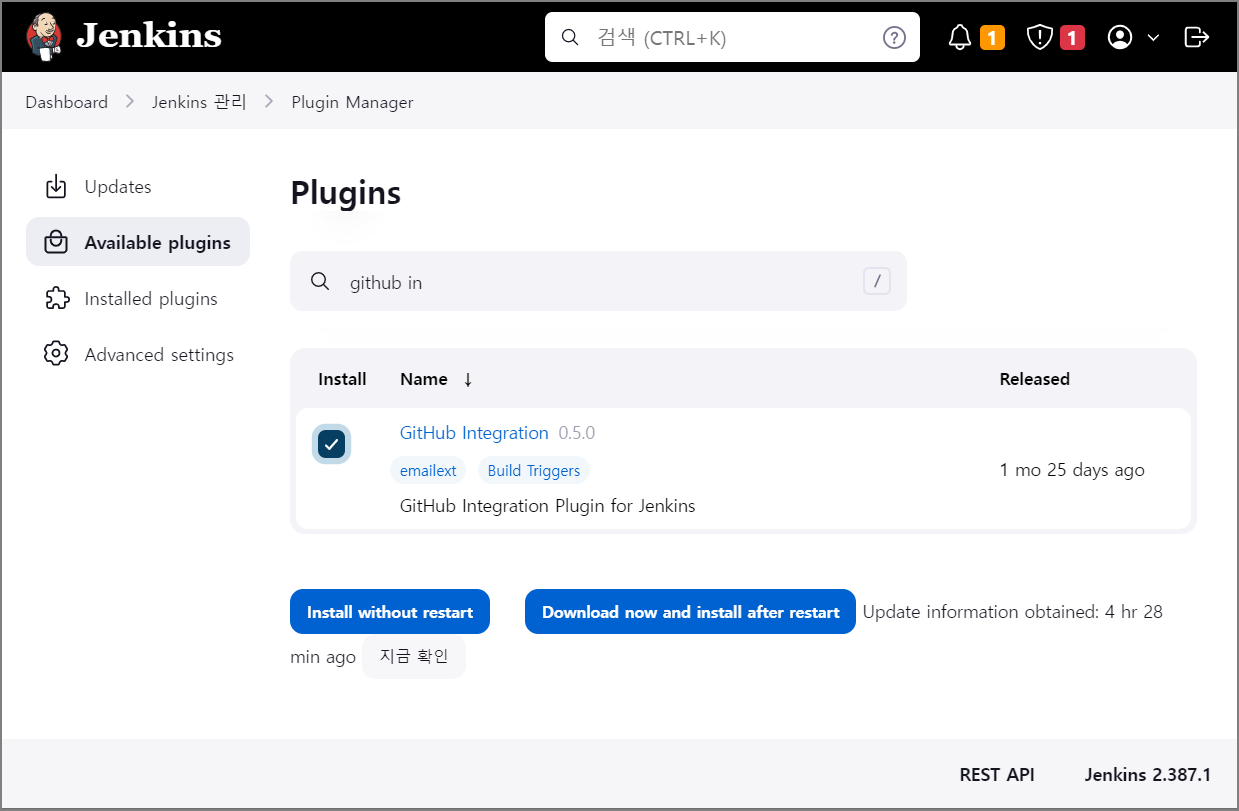Click Install without restart button
This screenshot has height=811, width=1239.
[390, 612]
